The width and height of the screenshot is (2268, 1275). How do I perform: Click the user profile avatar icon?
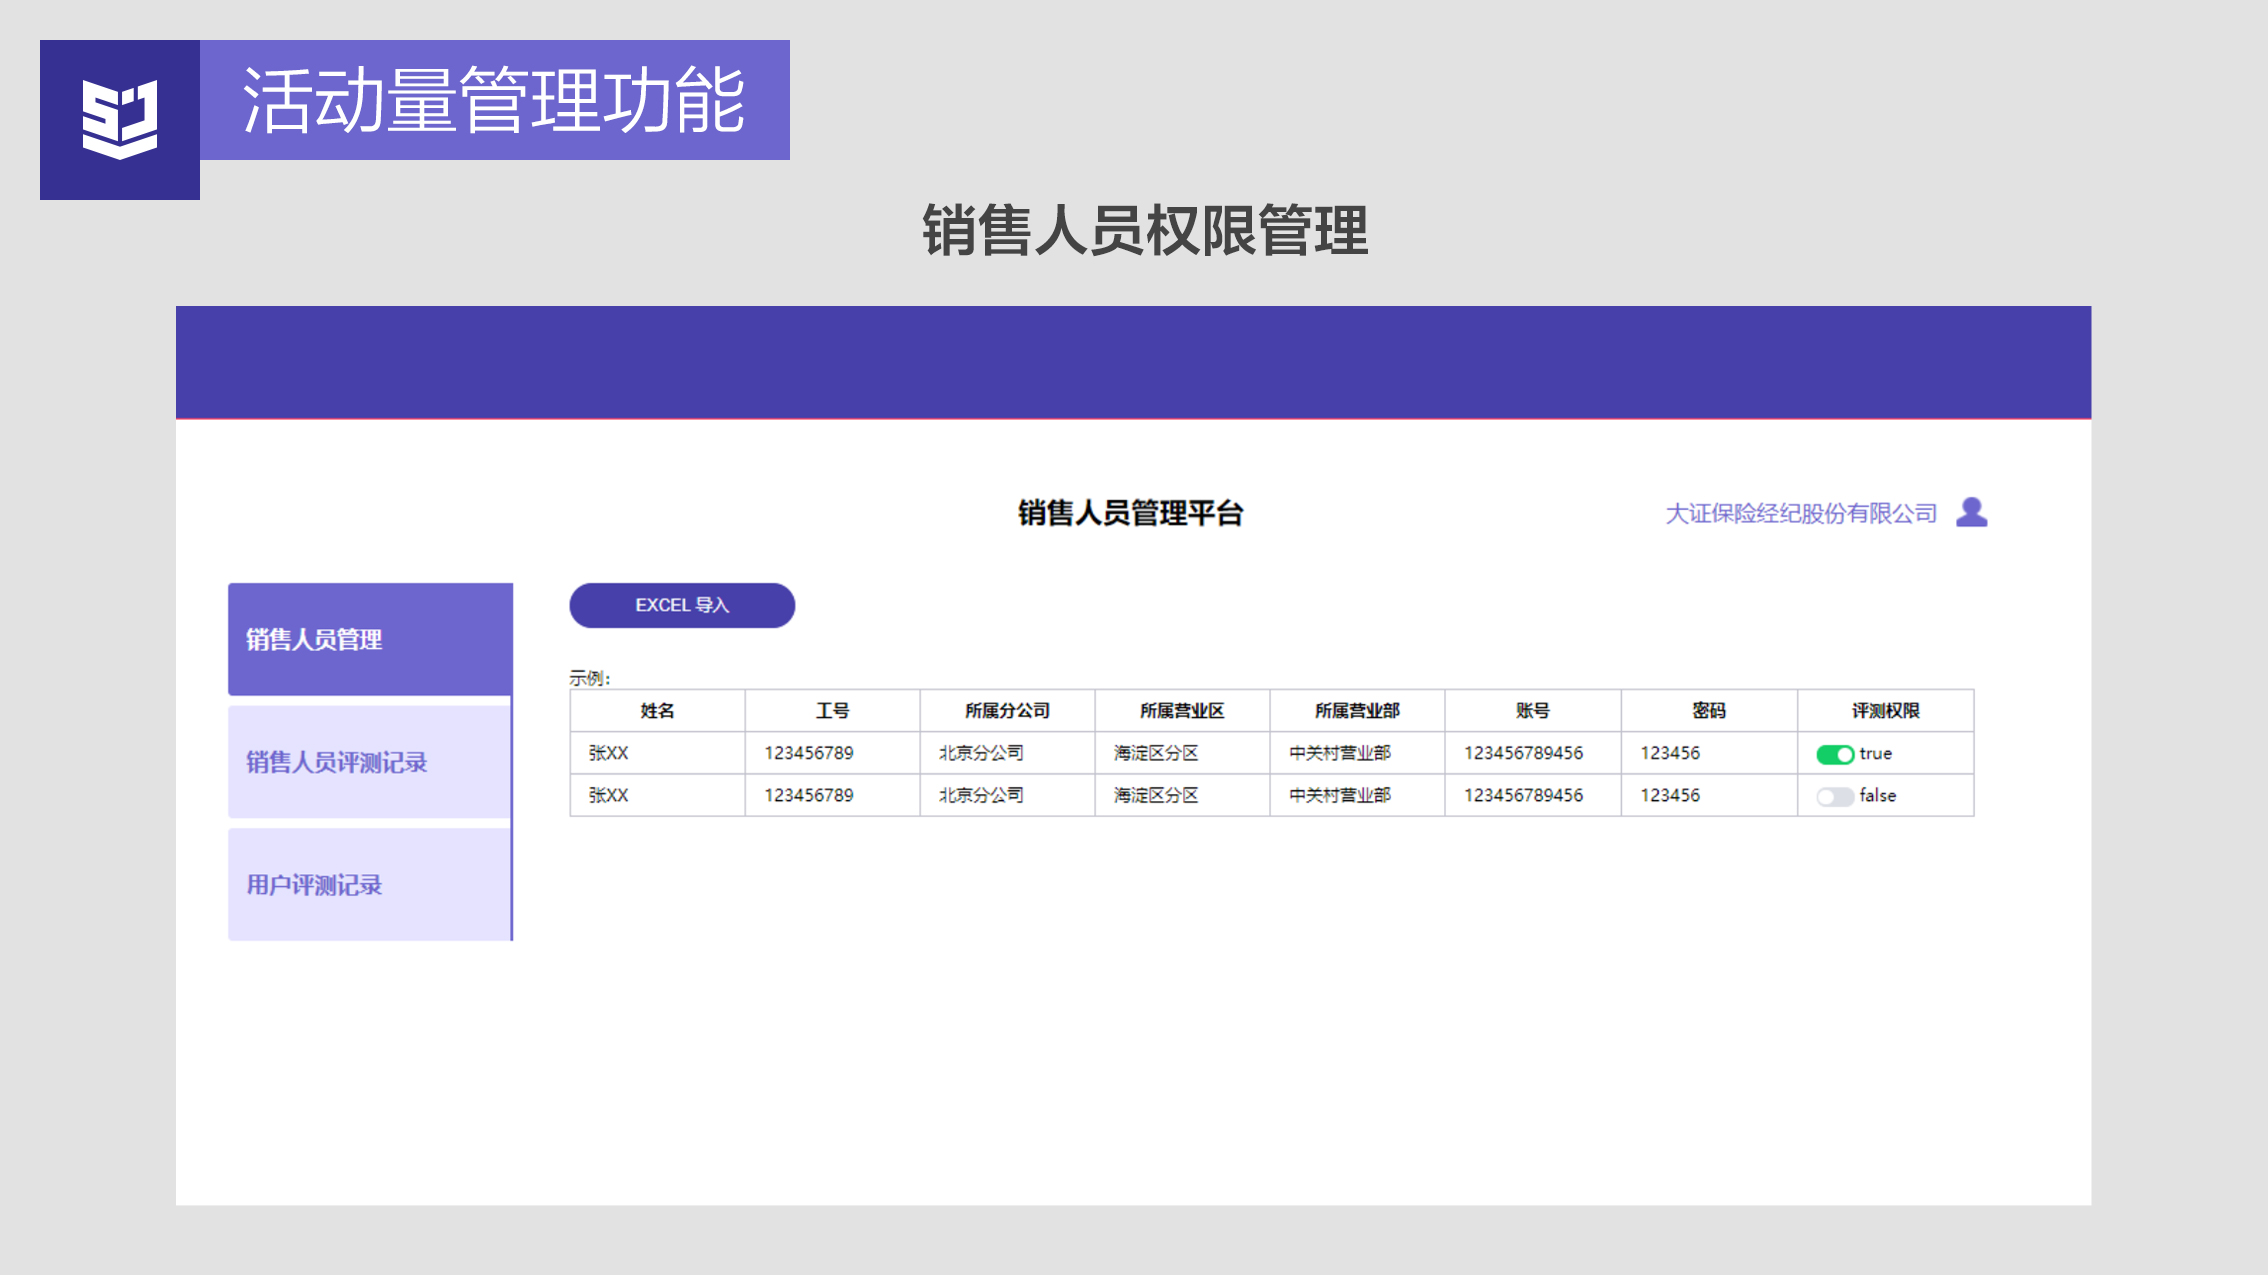tap(1971, 512)
